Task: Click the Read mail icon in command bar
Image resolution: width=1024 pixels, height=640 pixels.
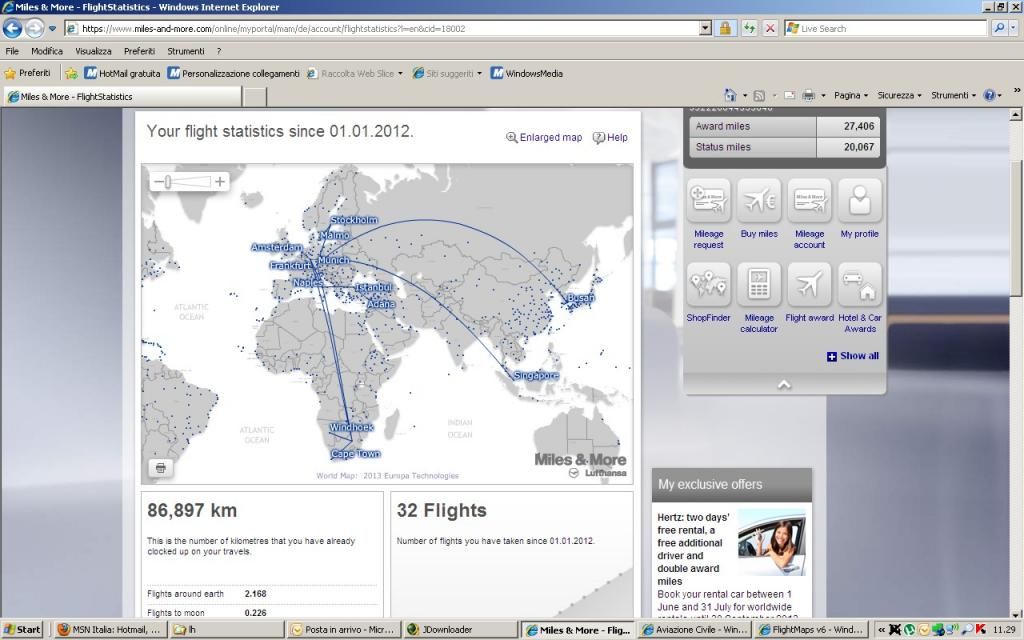Action: point(790,95)
